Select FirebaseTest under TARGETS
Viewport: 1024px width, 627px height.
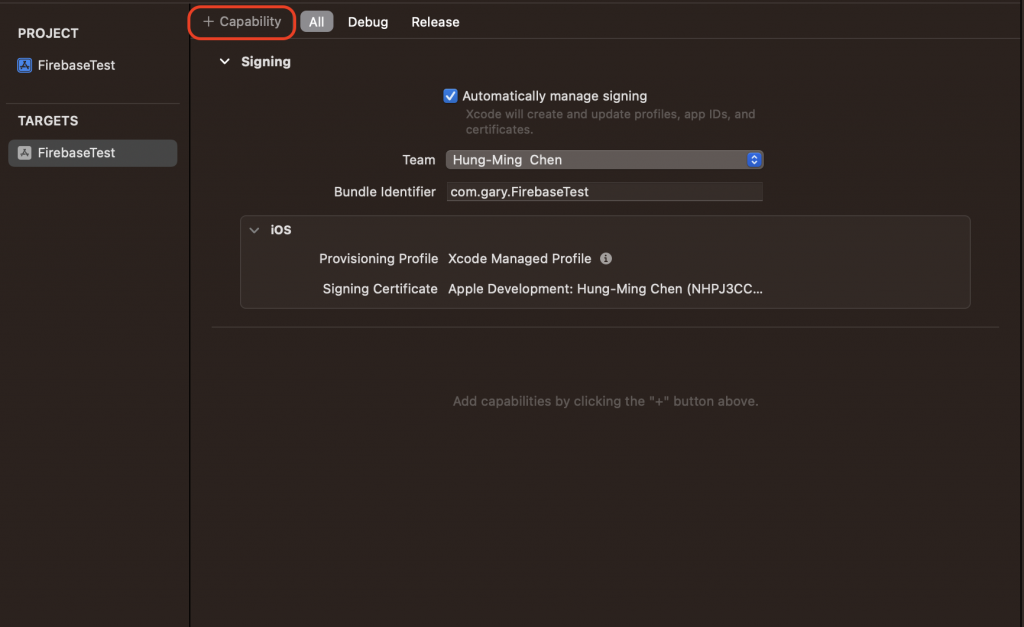tap(93, 153)
